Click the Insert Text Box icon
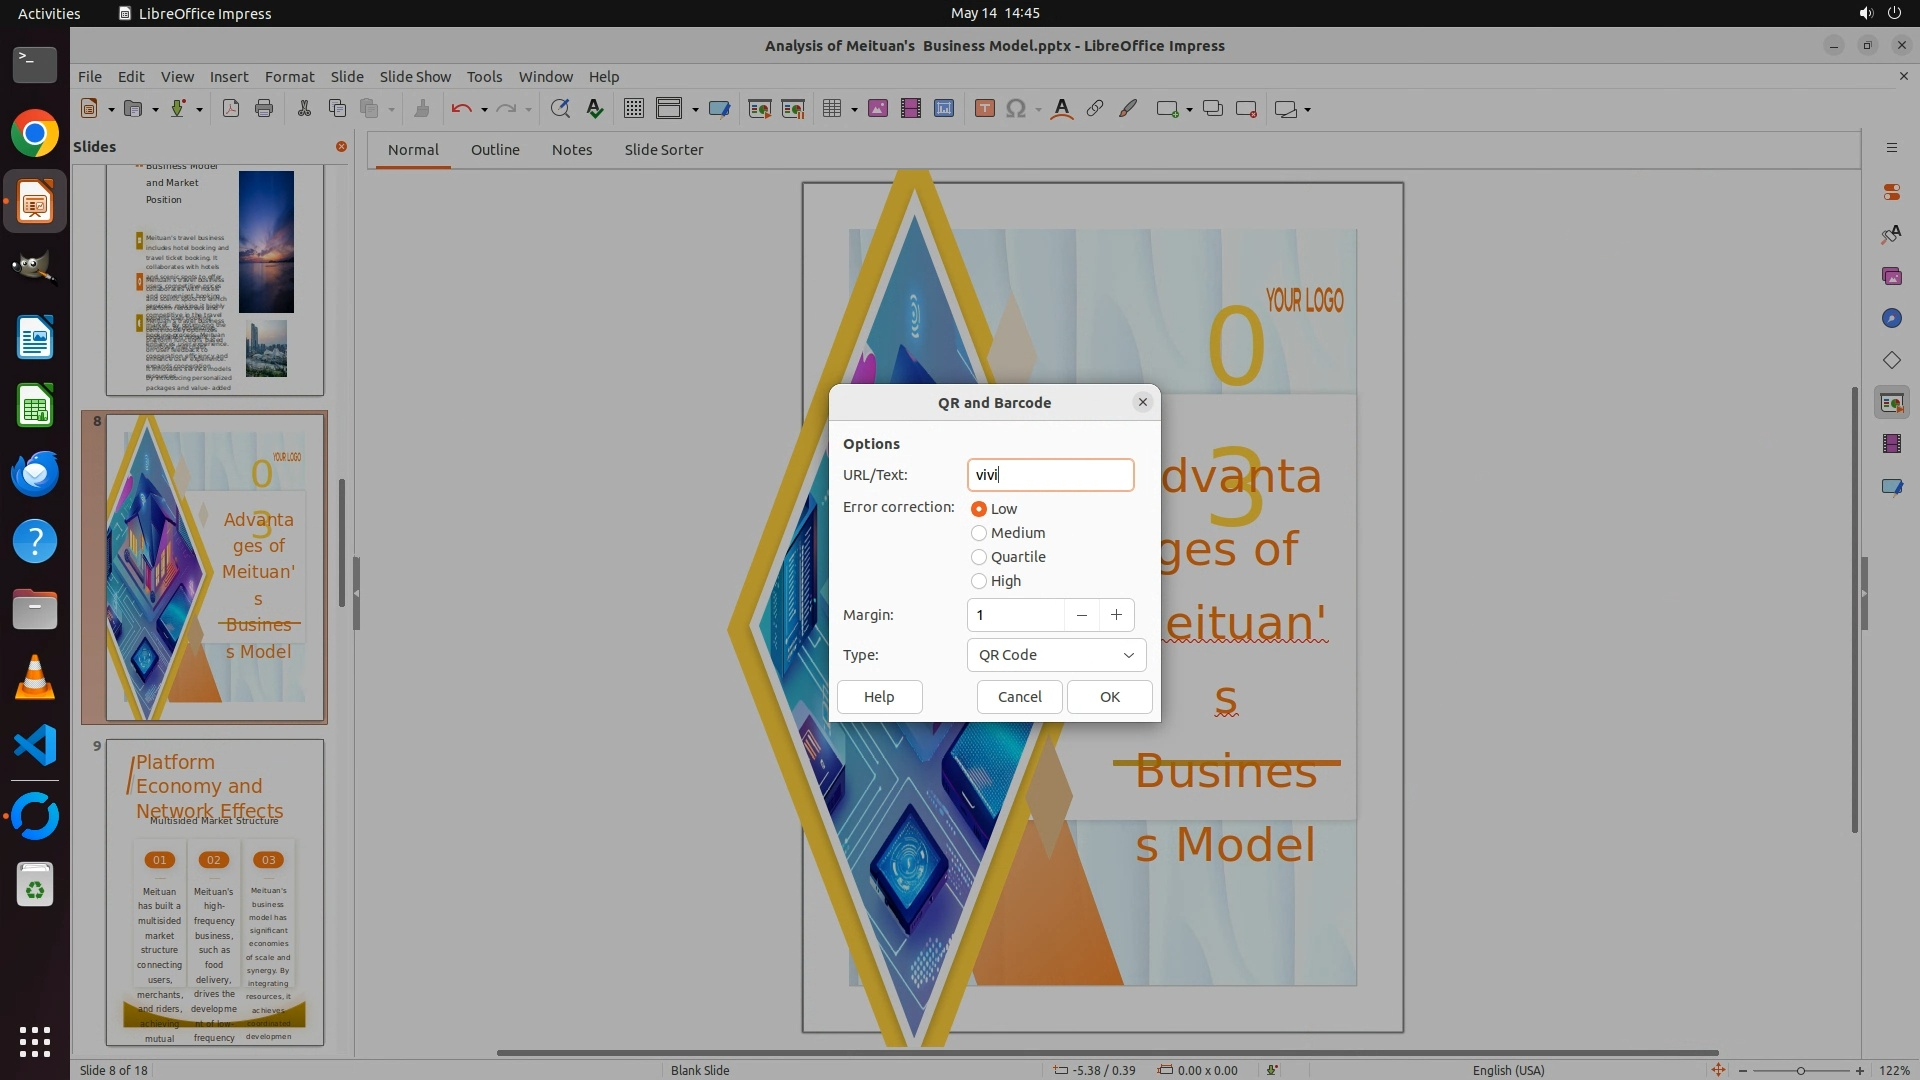The width and height of the screenshot is (1920, 1080). point(984,109)
